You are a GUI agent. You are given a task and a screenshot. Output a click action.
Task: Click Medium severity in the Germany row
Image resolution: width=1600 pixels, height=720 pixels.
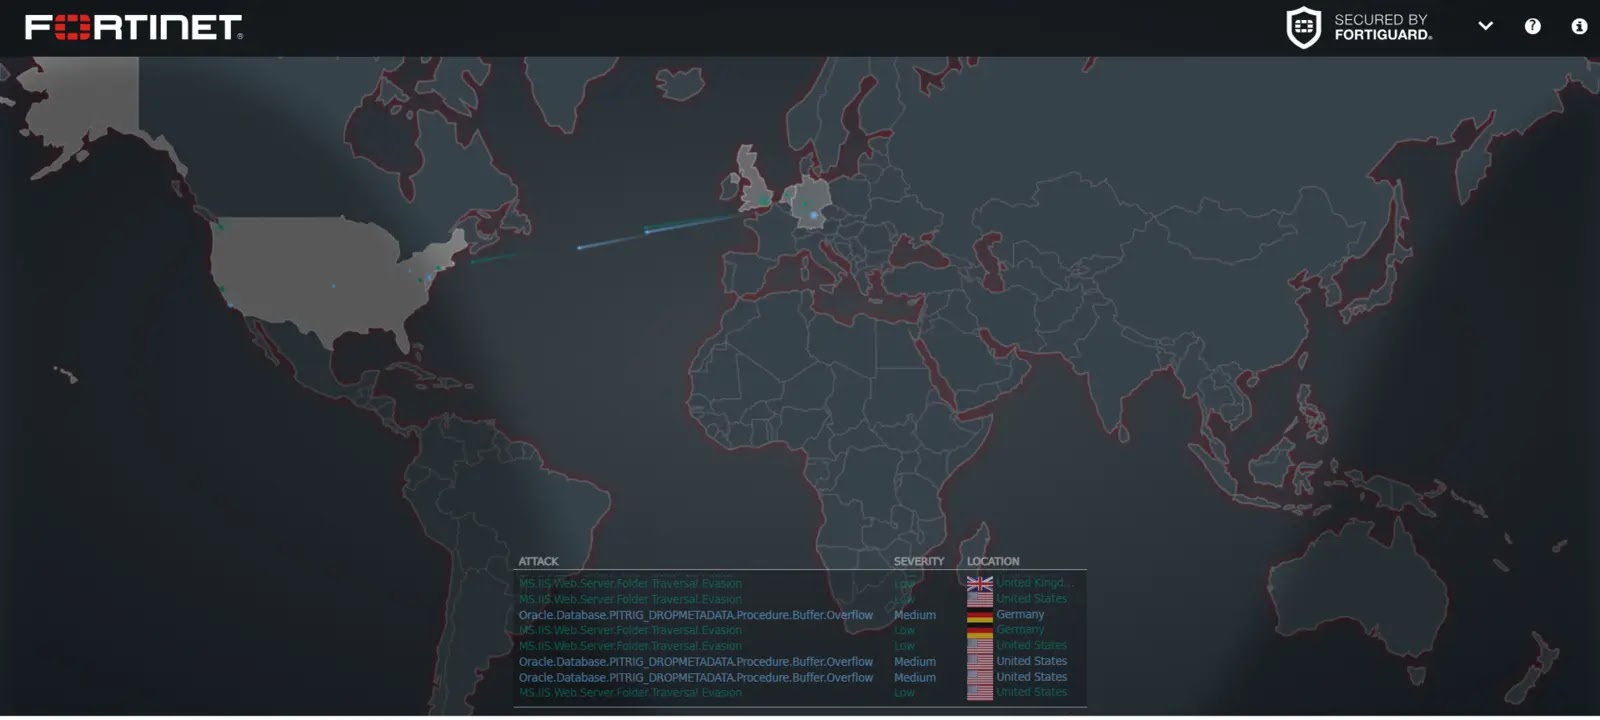[914, 615]
